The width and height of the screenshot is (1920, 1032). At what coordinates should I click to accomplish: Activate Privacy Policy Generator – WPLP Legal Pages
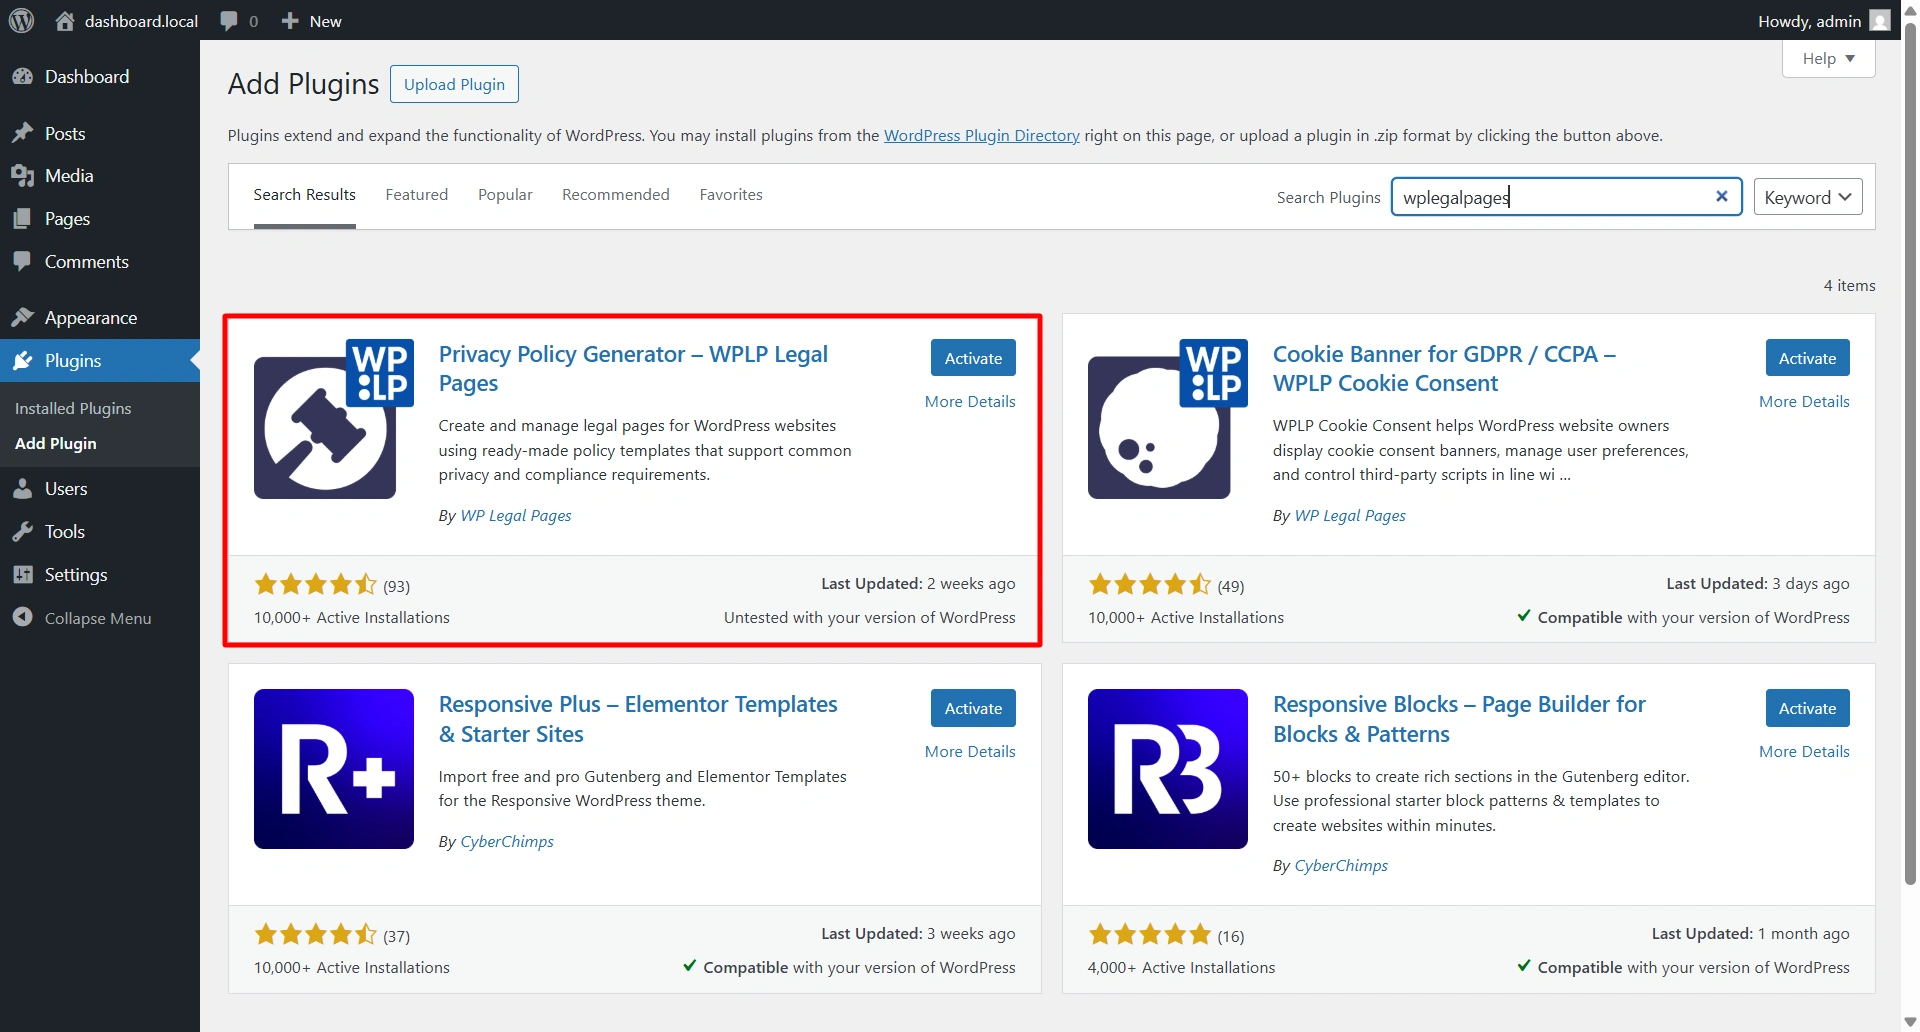pyautogui.click(x=973, y=358)
